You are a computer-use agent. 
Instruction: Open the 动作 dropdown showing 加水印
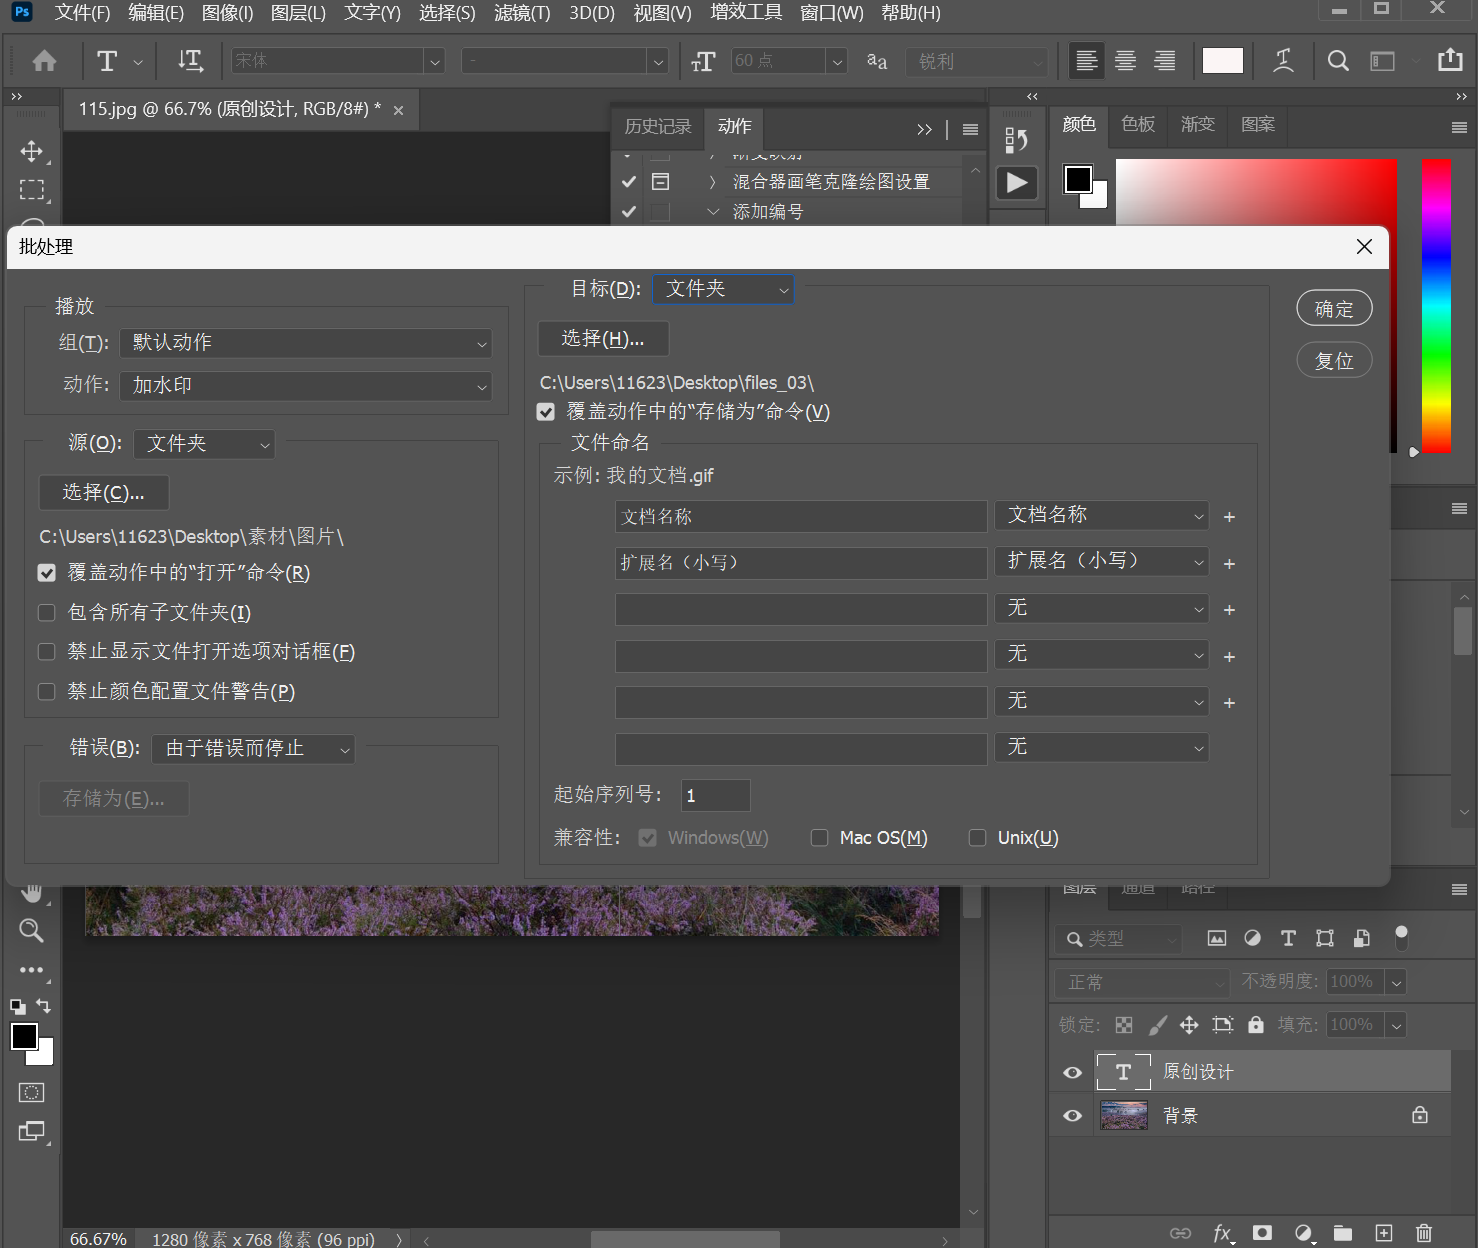[306, 386]
